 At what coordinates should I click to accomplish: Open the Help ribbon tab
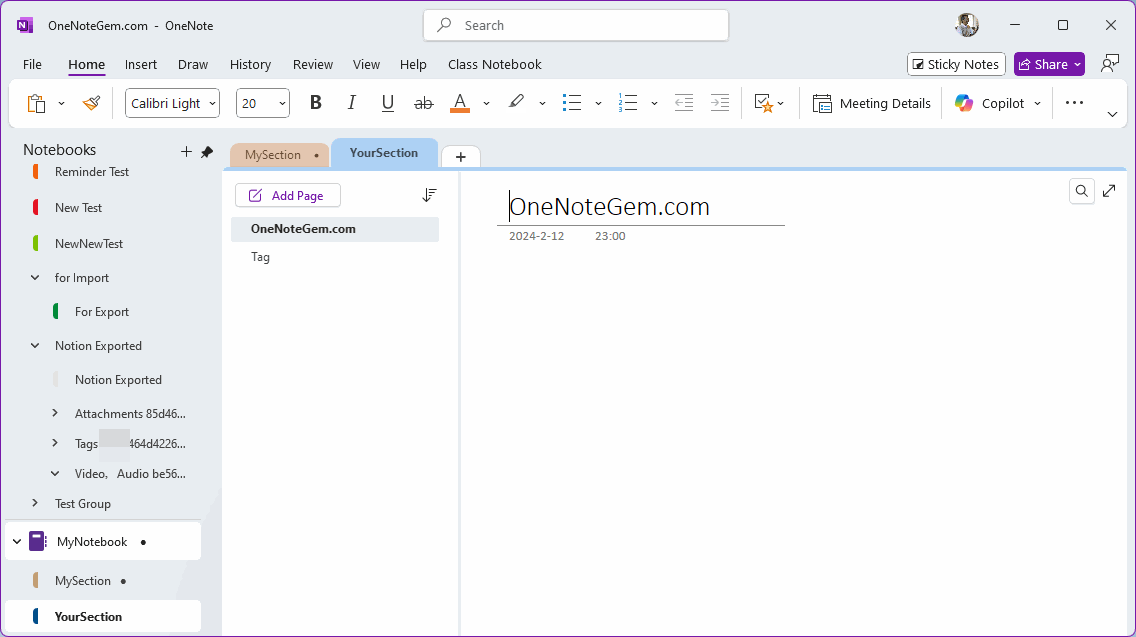413,64
